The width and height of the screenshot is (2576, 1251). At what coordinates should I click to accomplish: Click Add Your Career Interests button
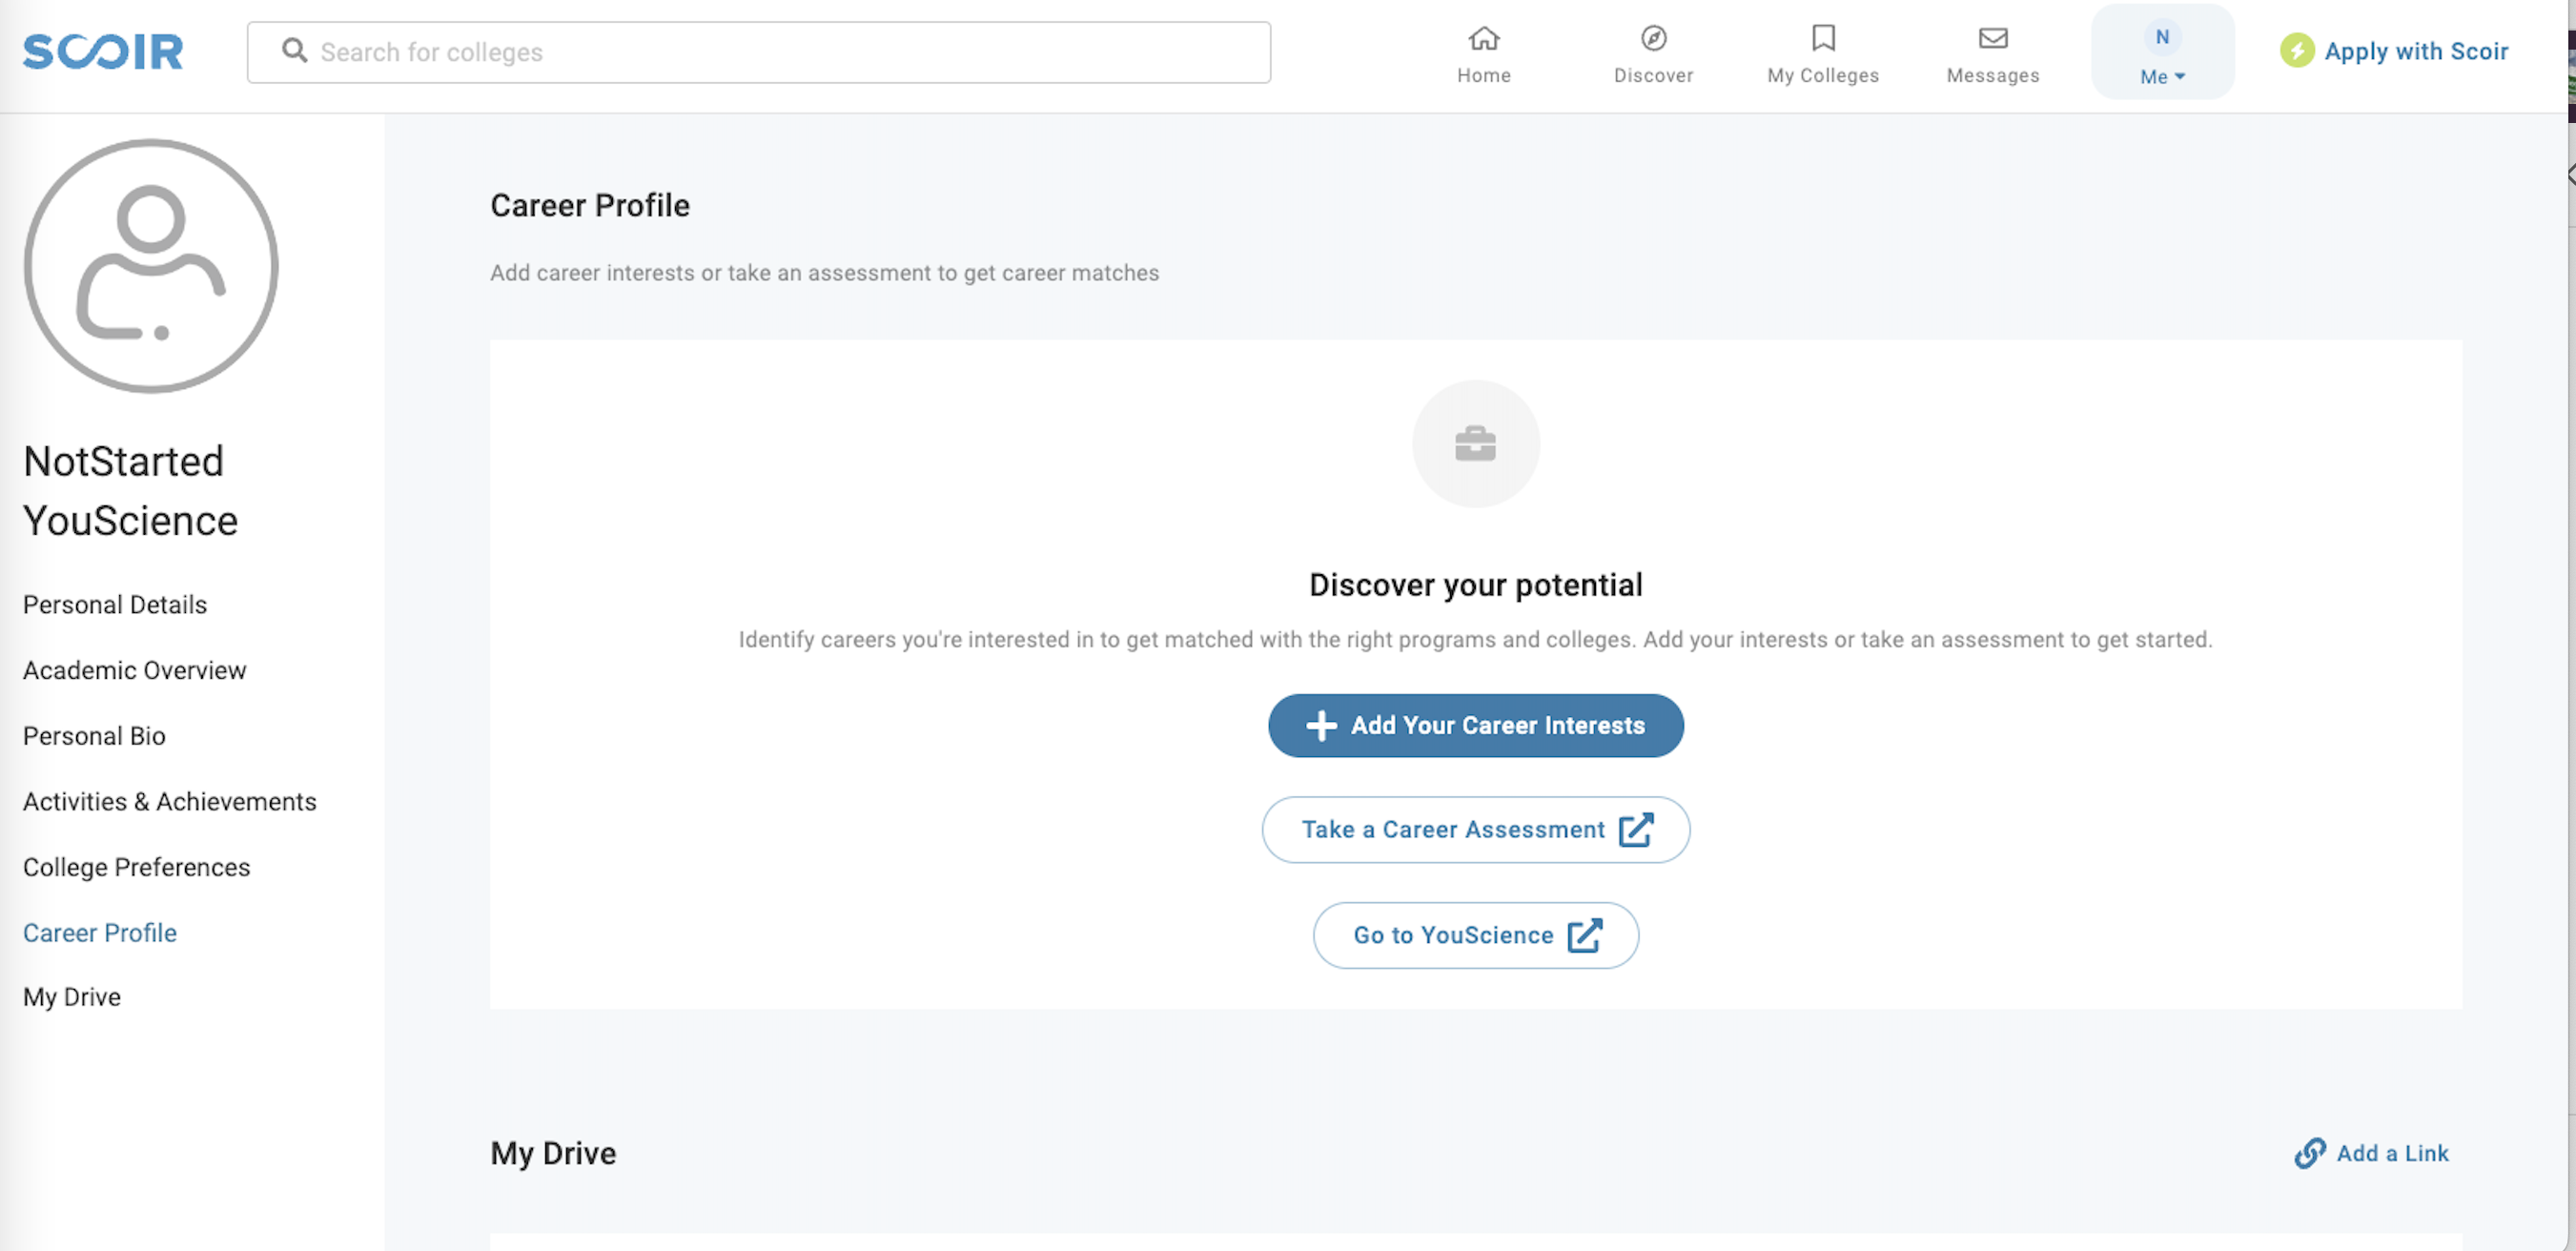pyautogui.click(x=1475, y=726)
